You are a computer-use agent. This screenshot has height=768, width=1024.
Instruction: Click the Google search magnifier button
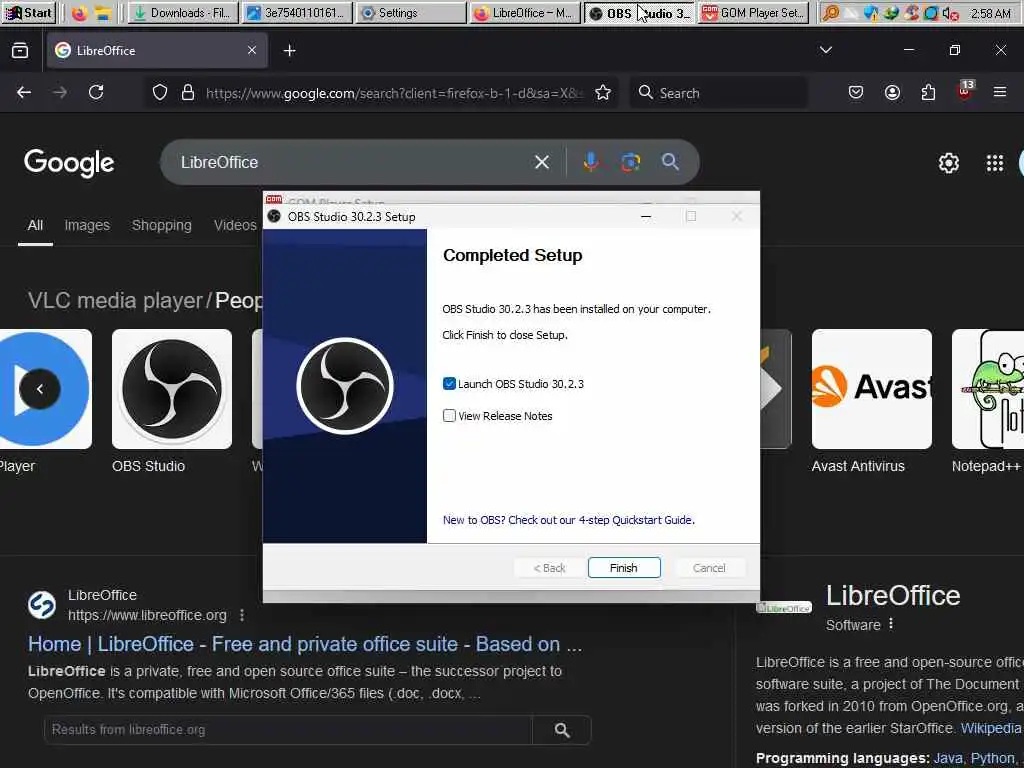coord(670,162)
